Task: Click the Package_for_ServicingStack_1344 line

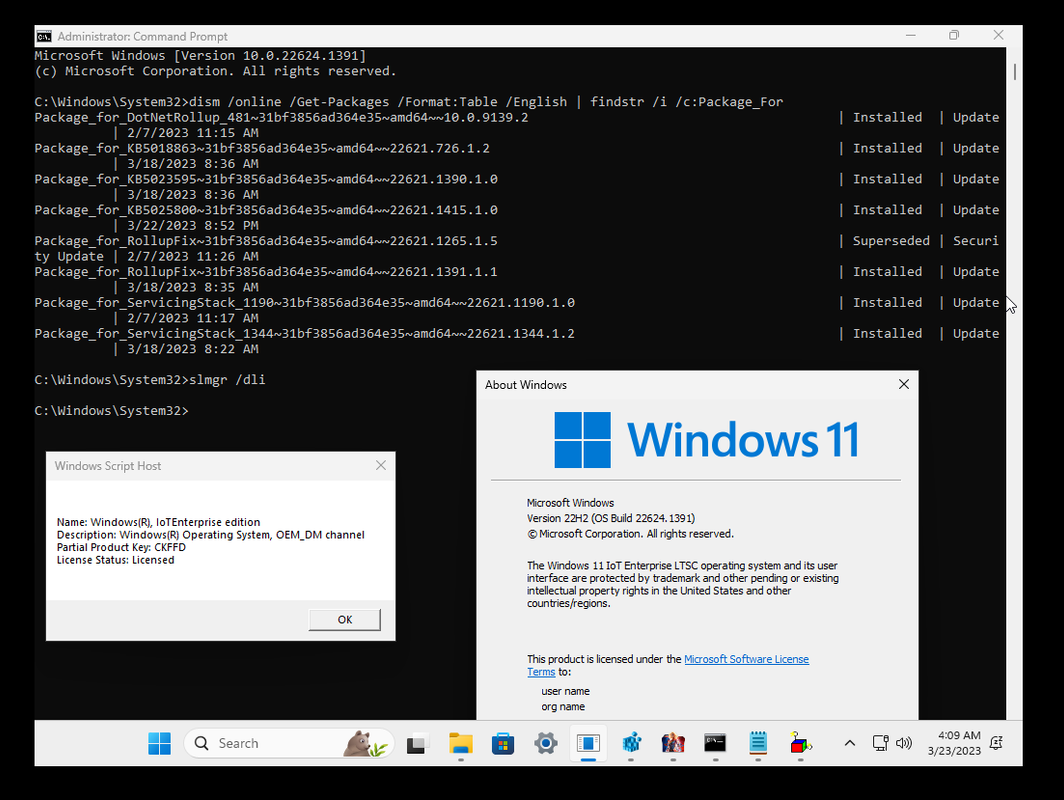Action: coord(305,334)
